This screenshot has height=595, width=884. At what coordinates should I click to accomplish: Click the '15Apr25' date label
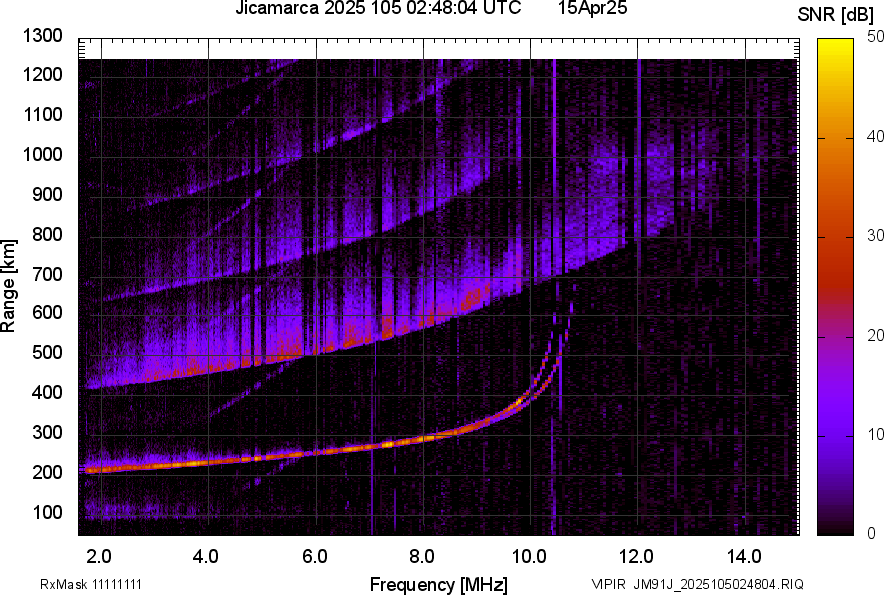pyautogui.click(x=593, y=8)
